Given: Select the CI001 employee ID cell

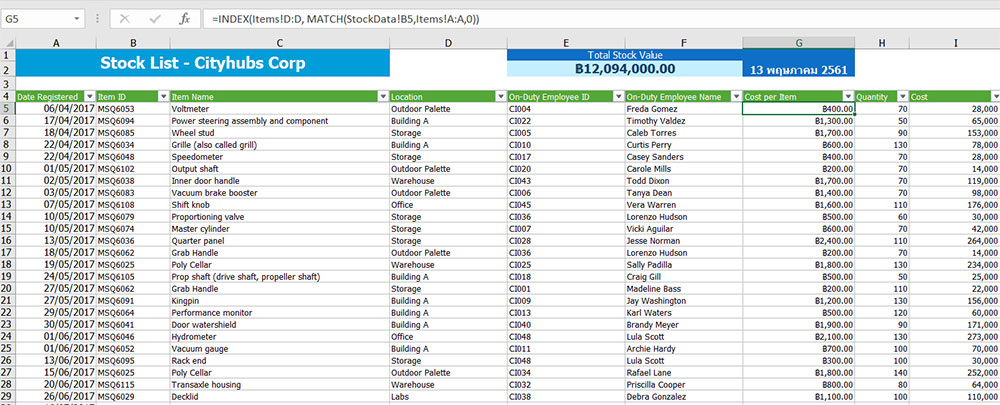Looking at the screenshot, I should click(x=566, y=289).
